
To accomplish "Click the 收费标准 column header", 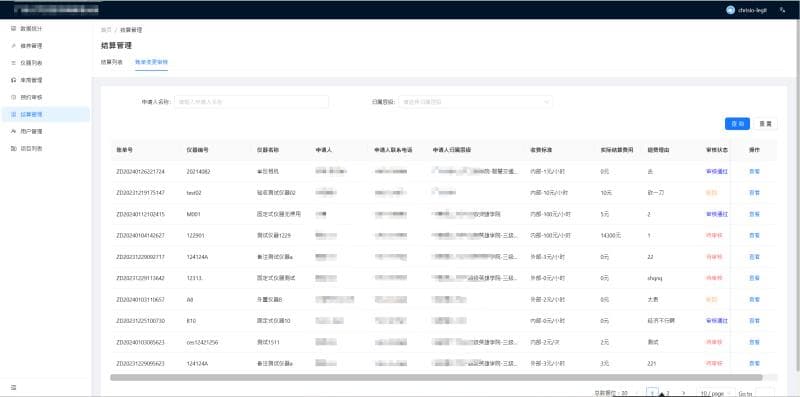I will (541, 150).
